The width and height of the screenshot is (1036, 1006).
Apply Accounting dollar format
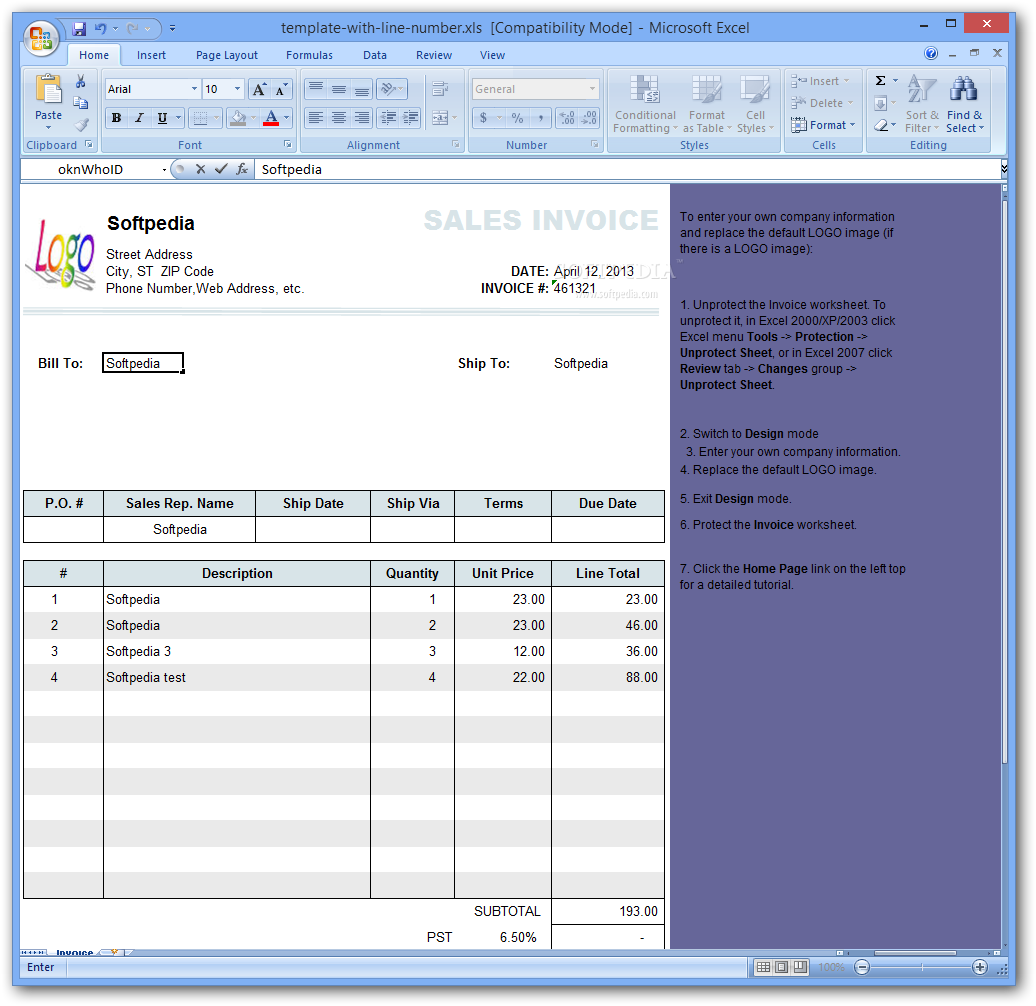point(484,118)
